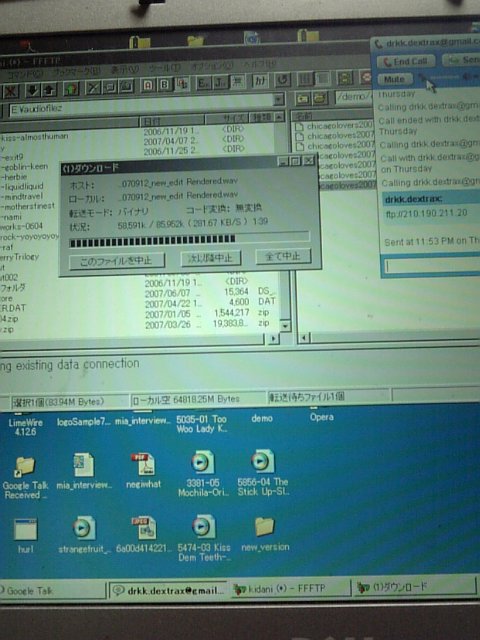480x640 pixels.
Task: Click End Call in the Google Talk window
Action: [x=405, y=62]
